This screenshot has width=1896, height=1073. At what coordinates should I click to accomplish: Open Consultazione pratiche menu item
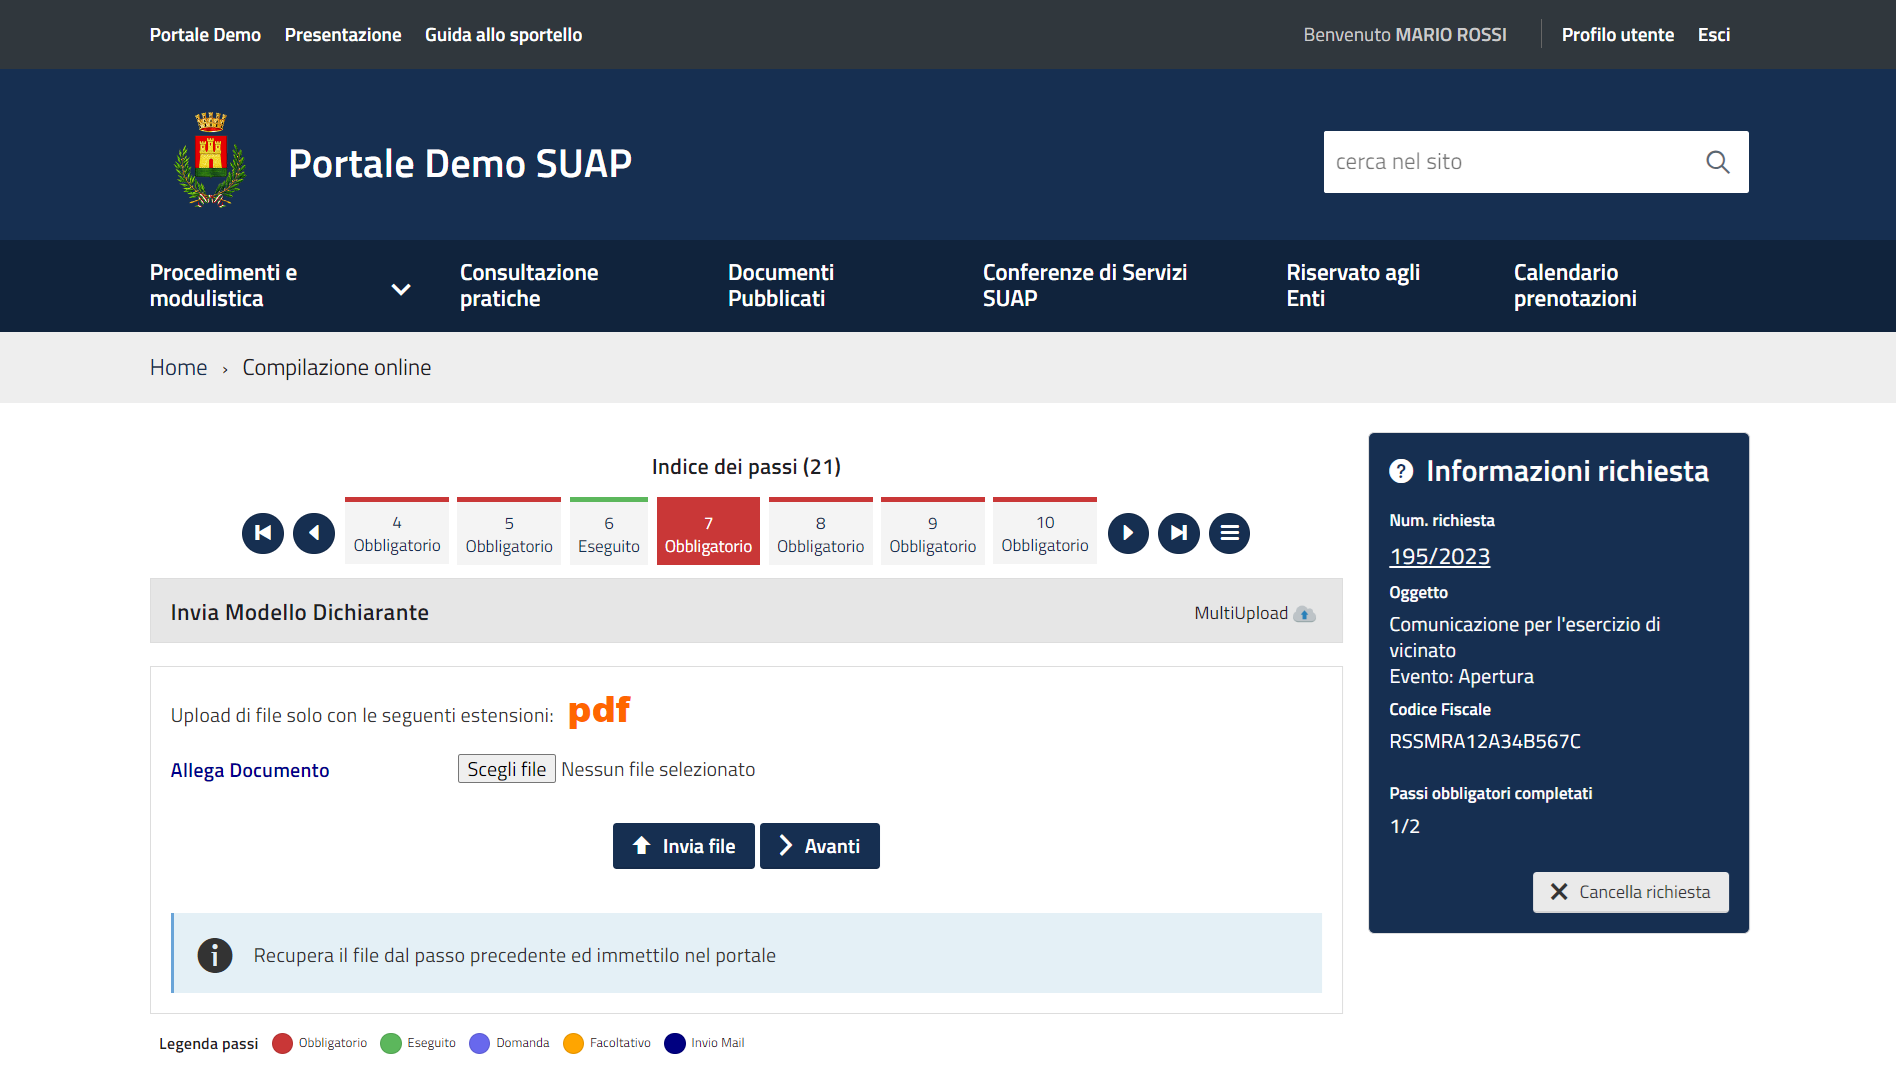click(x=529, y=286)
